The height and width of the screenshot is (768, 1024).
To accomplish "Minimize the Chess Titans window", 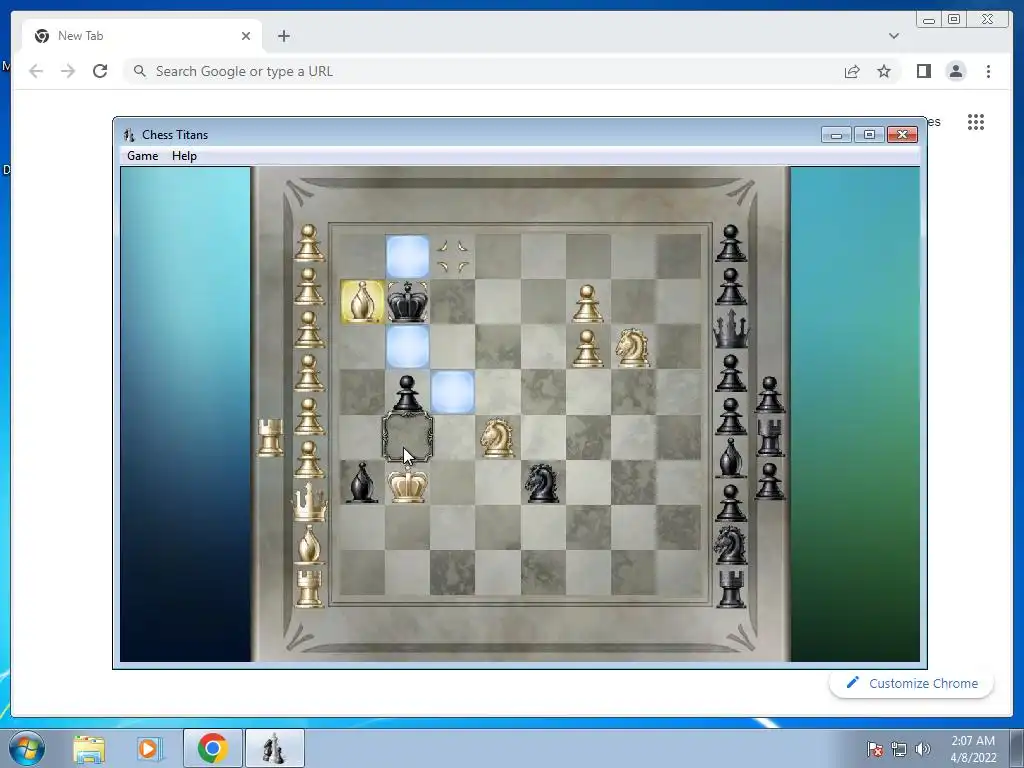I will tap(837, 135).
